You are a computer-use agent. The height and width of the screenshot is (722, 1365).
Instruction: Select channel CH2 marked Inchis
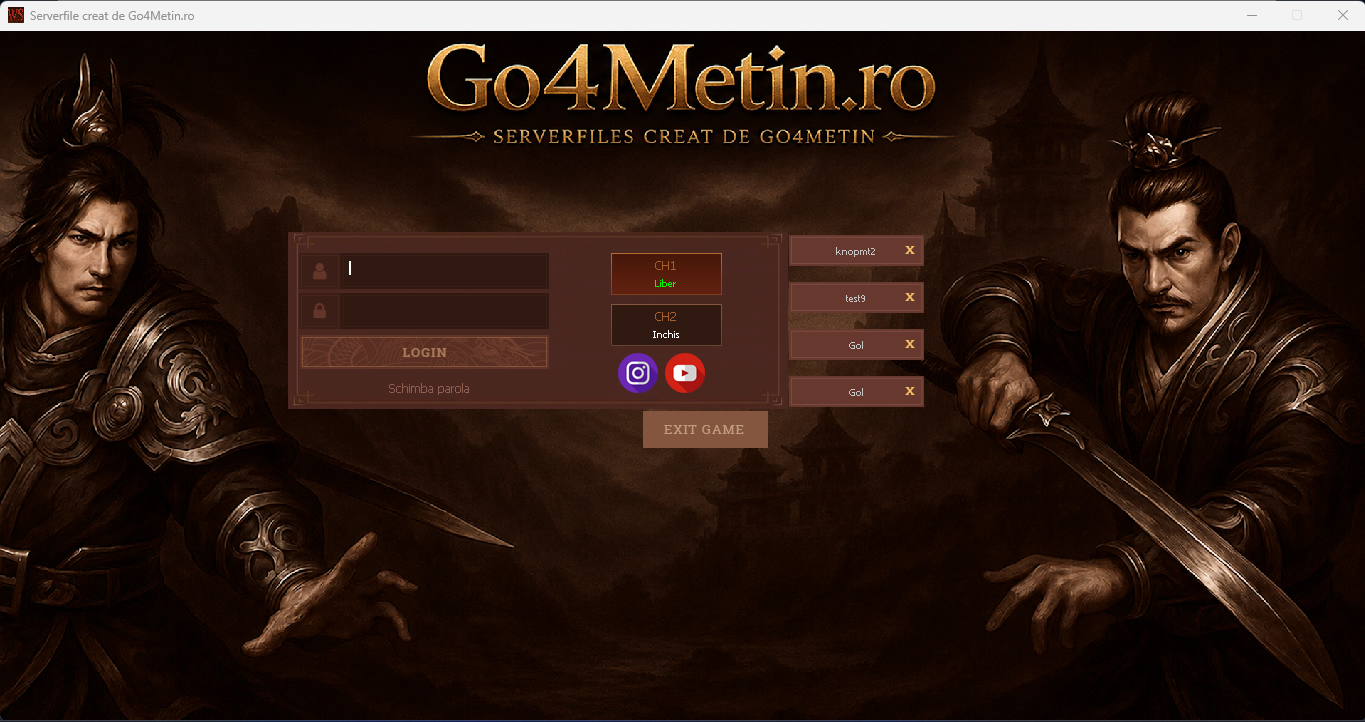[666, 325]
